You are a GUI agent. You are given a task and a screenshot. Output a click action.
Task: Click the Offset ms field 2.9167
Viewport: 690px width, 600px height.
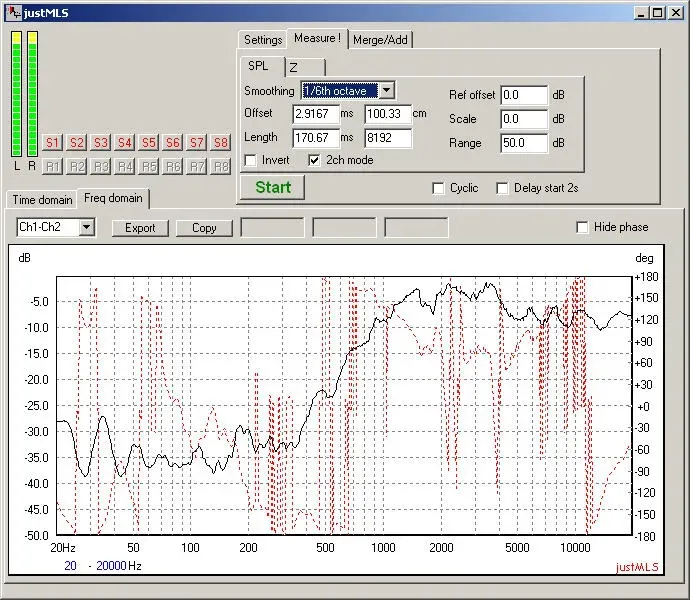(x=316, y=114)
